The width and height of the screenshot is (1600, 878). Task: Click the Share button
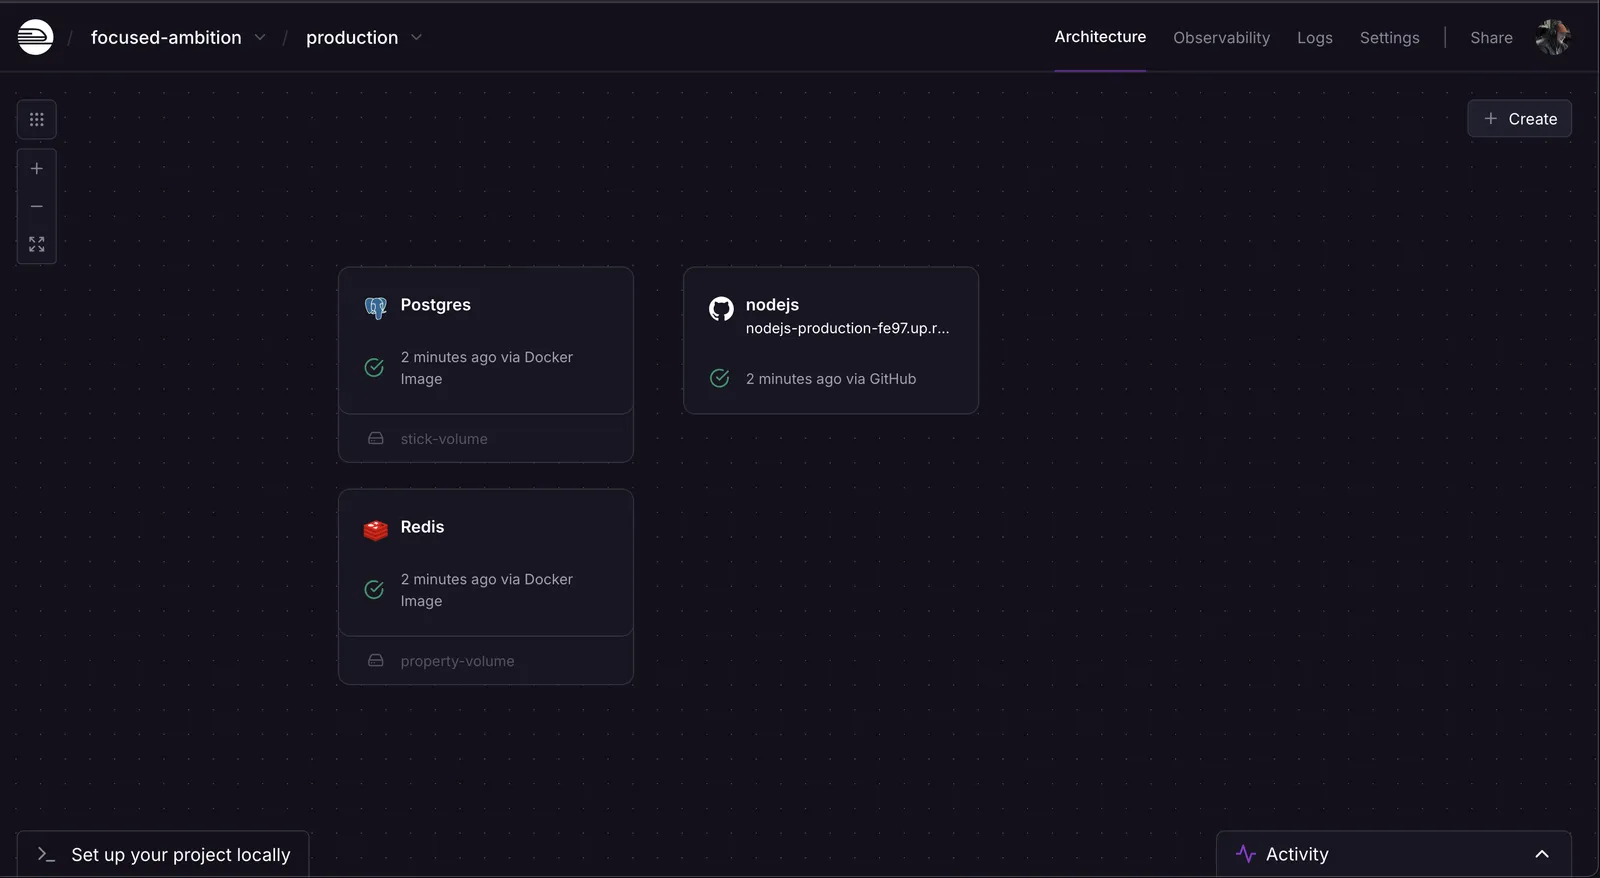(x=1490, y=38)
